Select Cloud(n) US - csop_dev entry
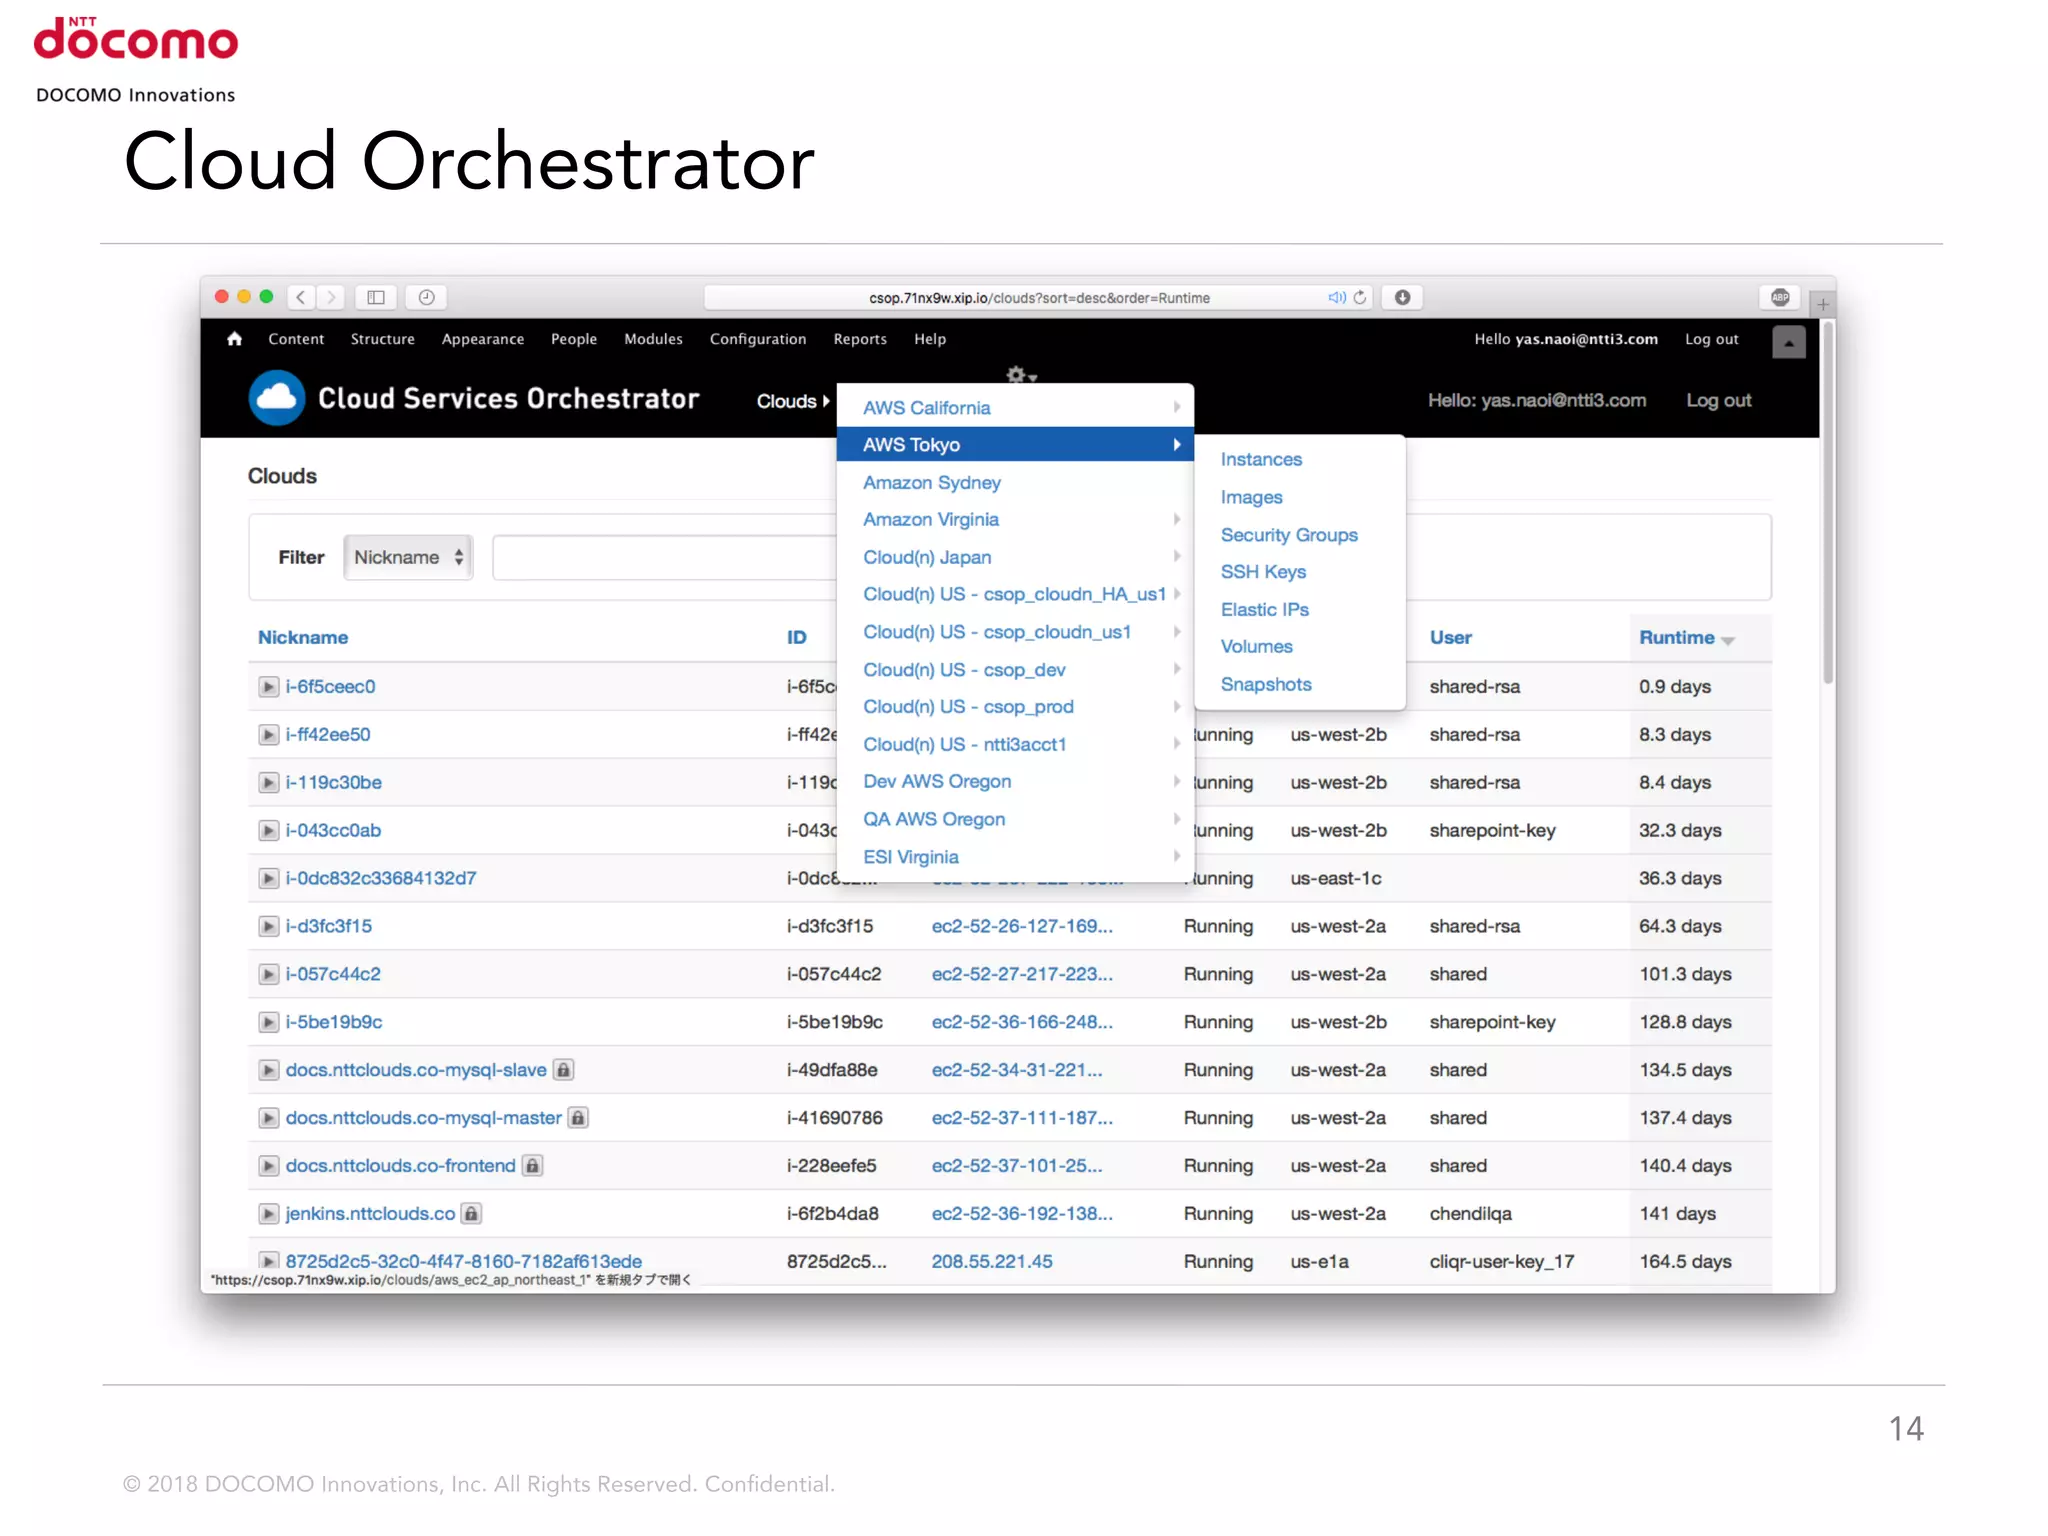This screenshot has width=2048, height=1536. 1015,670
